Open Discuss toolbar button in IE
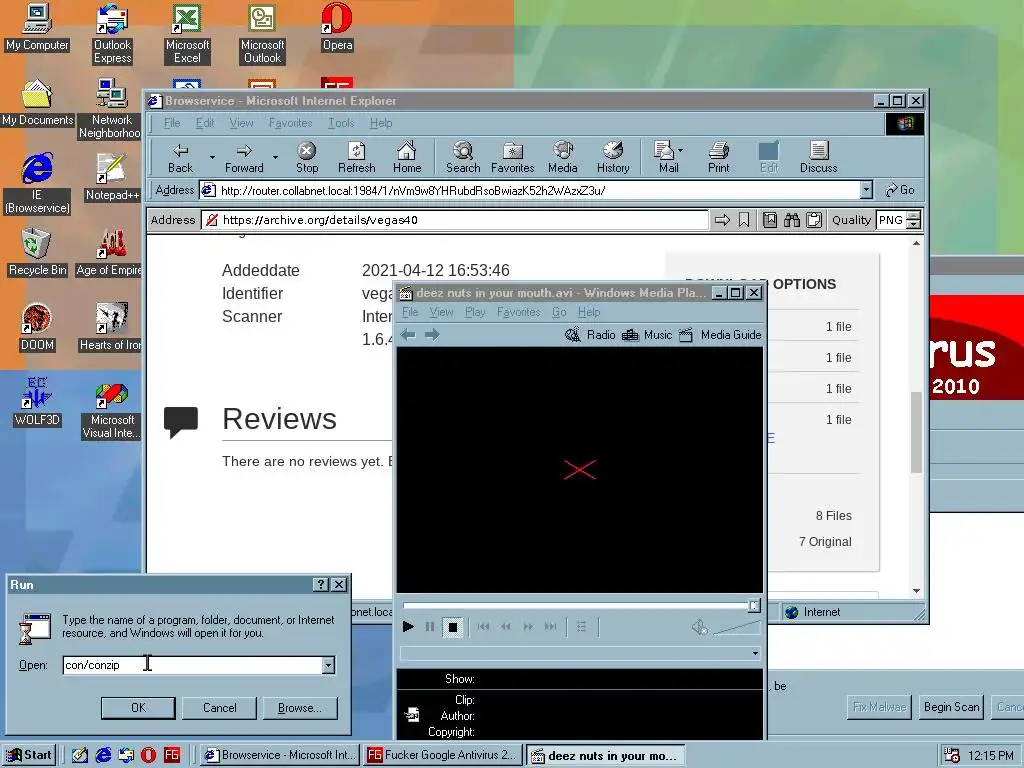Viewport: 1024px width, 768px height. 818,158
